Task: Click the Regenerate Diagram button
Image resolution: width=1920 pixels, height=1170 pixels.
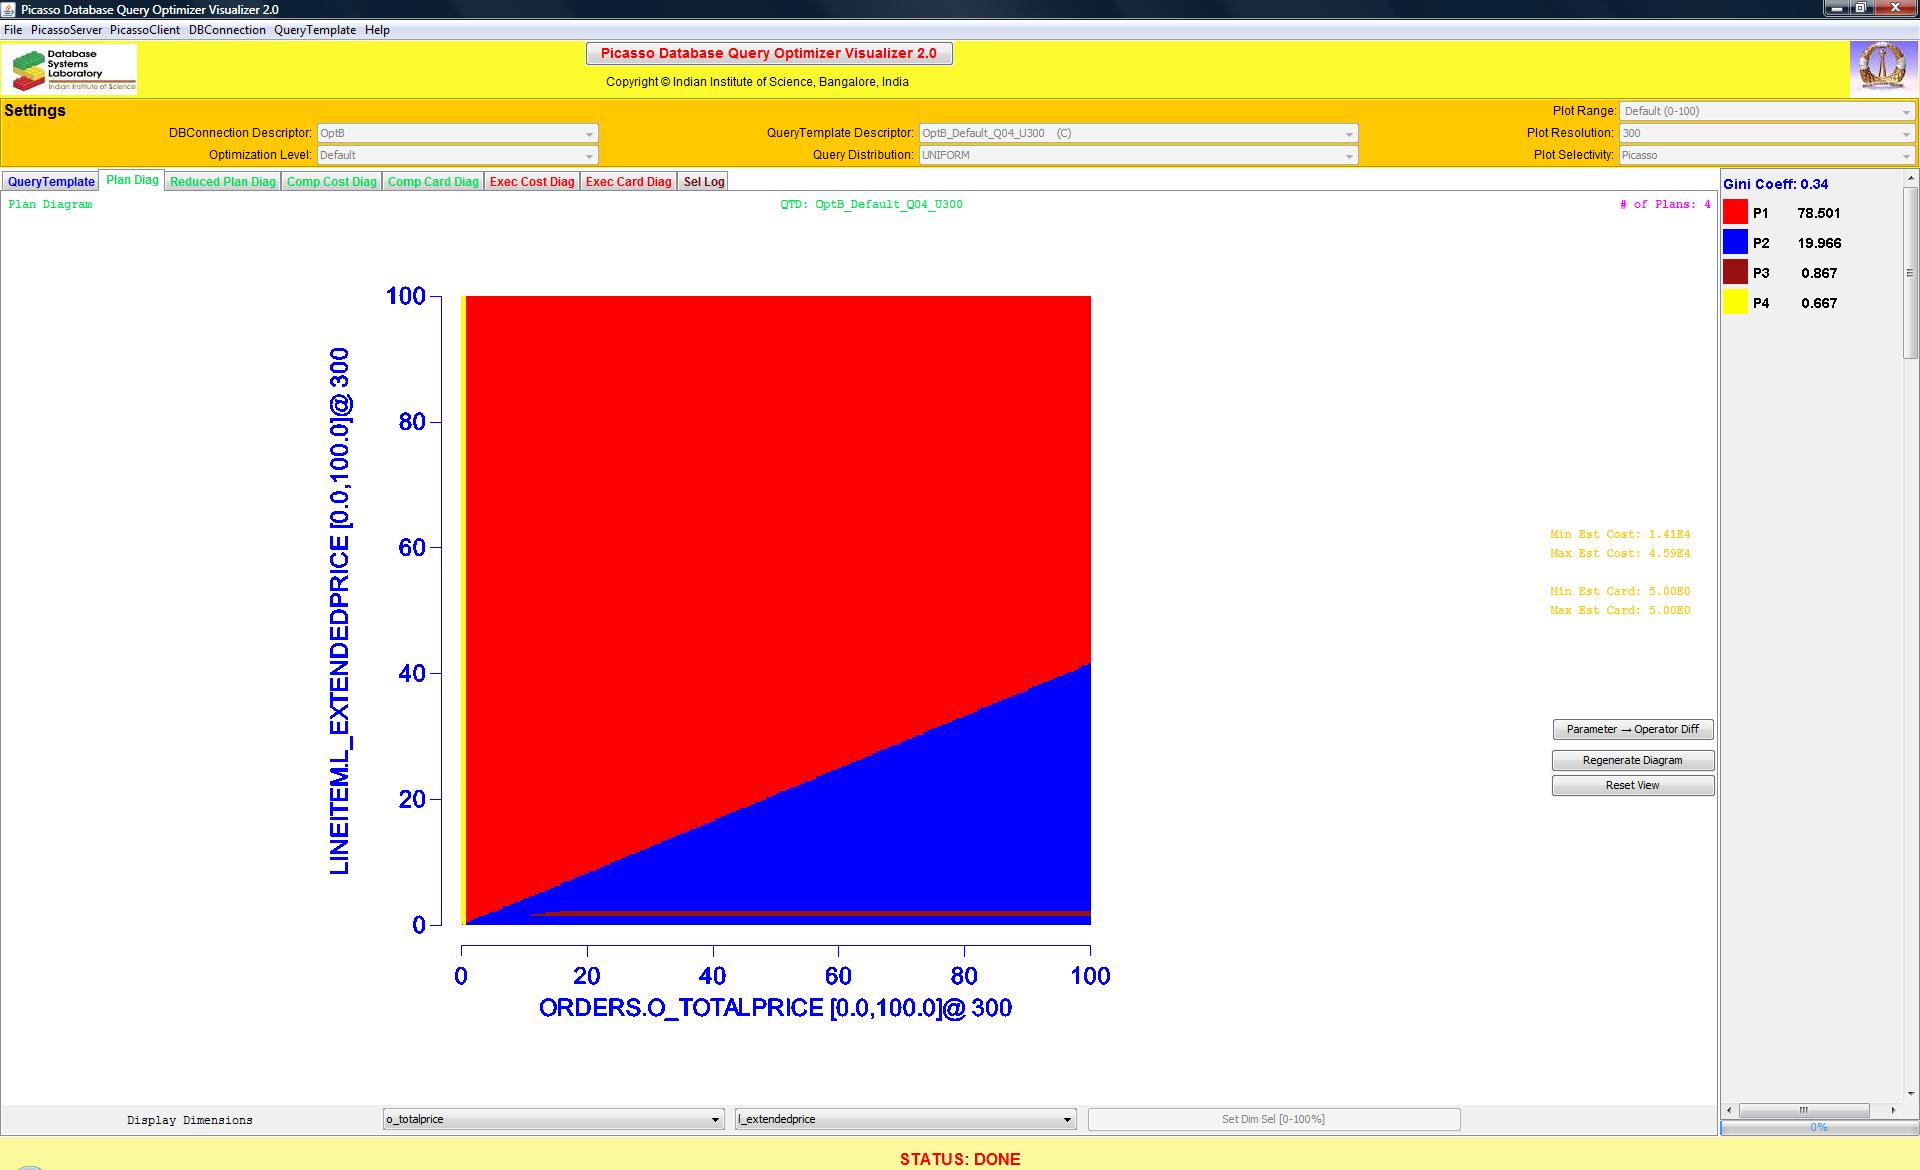Action: click(x=1632, y=760)
